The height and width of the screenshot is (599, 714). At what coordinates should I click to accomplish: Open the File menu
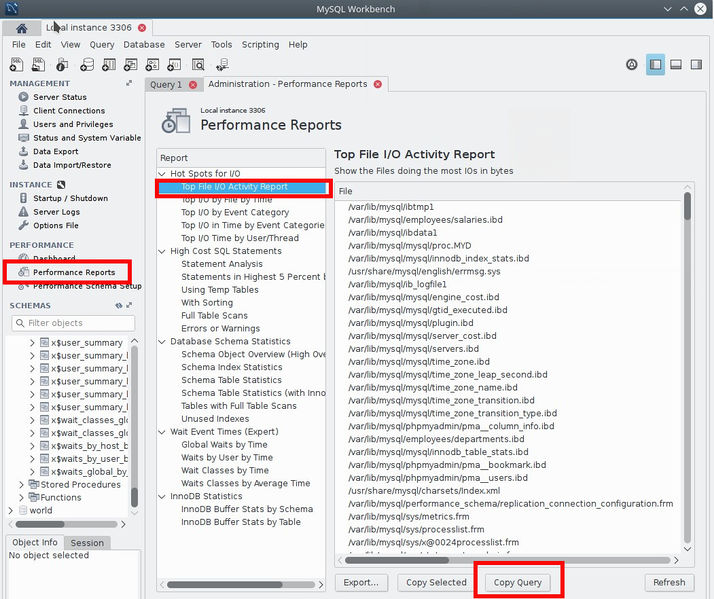19,45
